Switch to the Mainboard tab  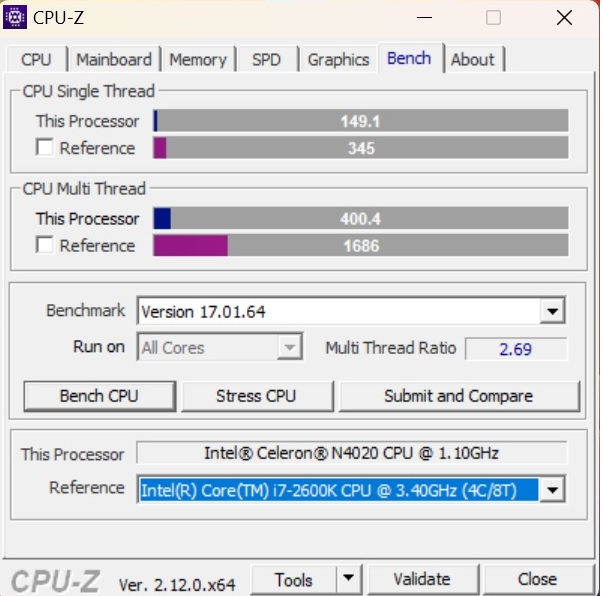114,60
